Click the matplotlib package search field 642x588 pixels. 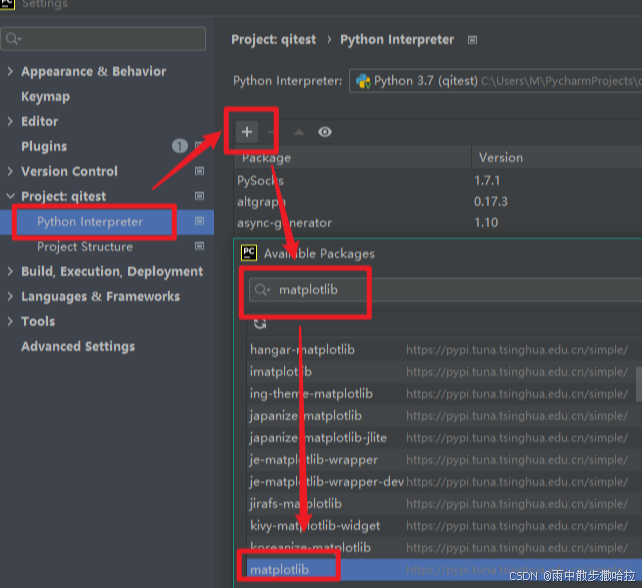tap(445, 290)
